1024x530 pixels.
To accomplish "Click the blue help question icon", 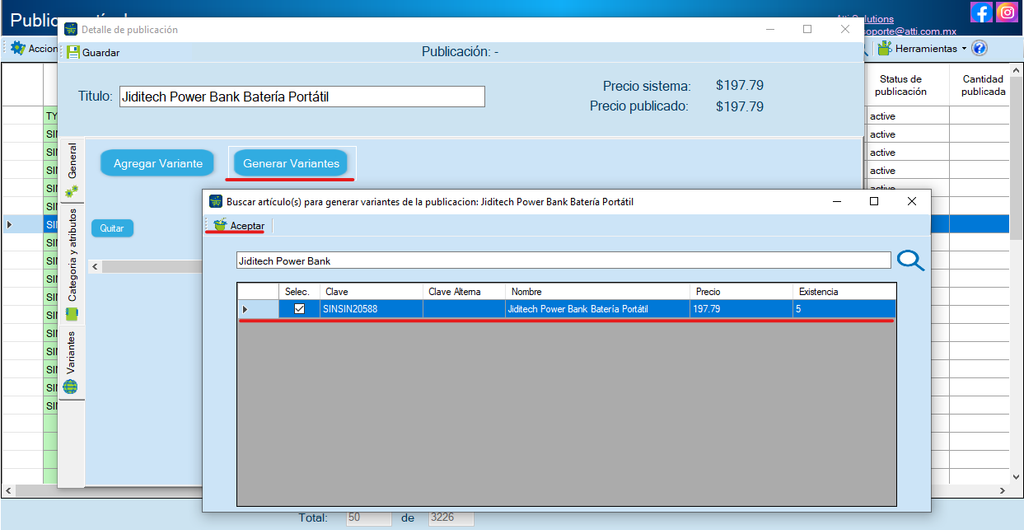I will 979,48.
